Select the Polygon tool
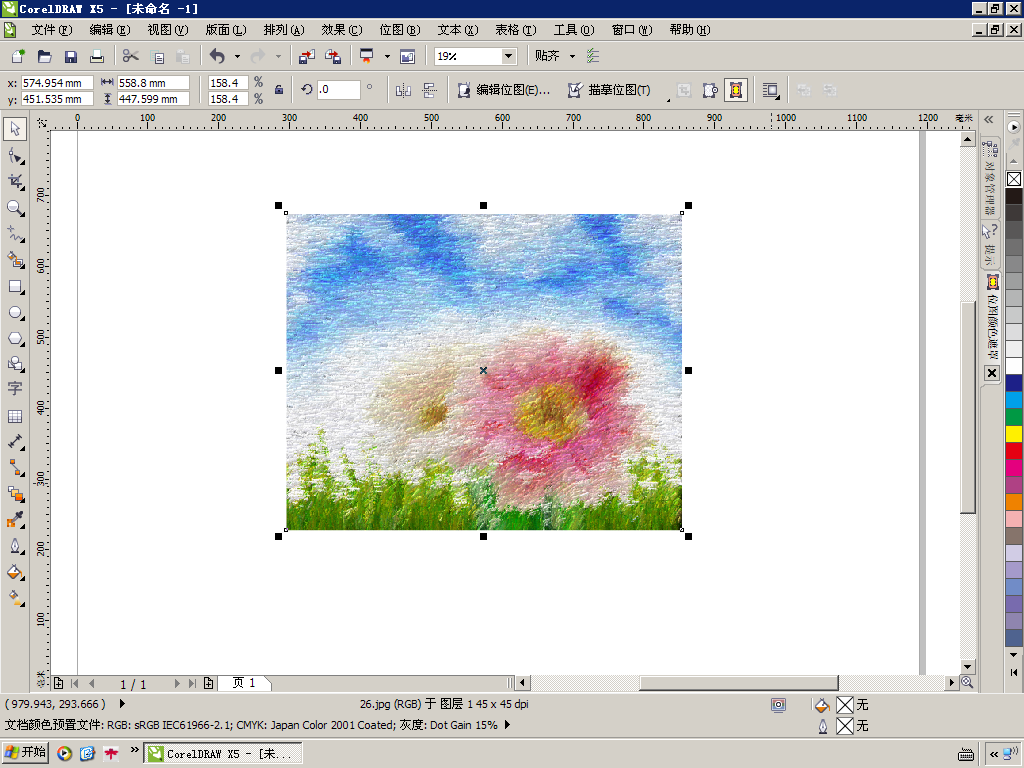The height and width of the screenshot is (768, 1024). (x=15, y=338)
